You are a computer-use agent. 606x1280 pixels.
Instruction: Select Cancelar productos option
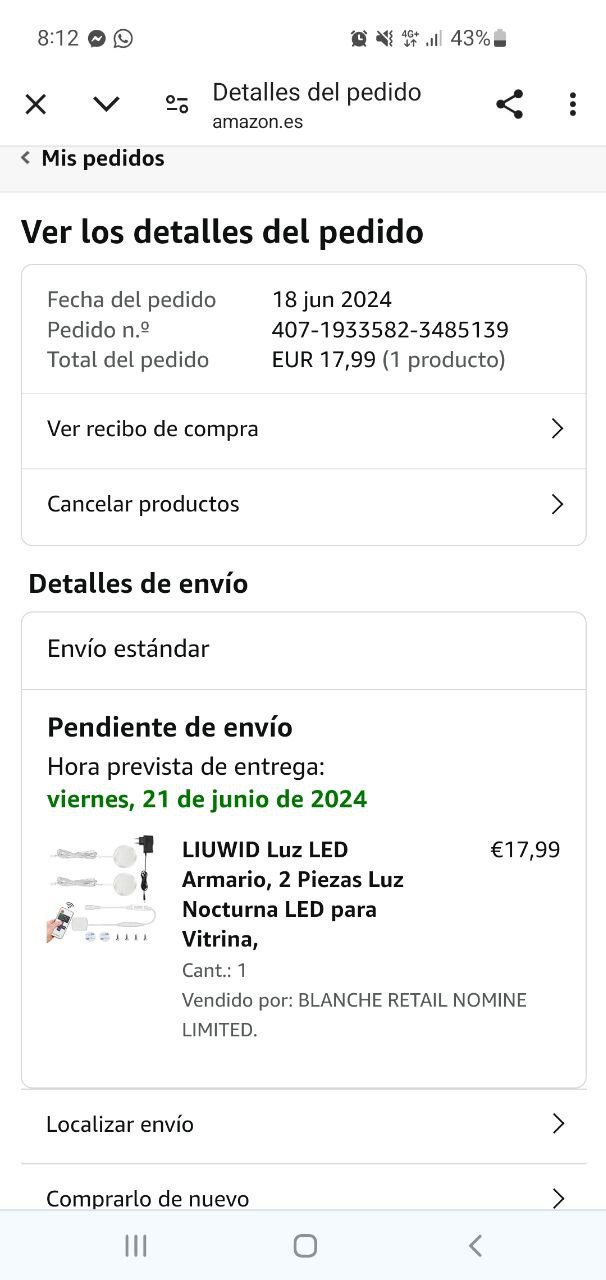pos(143,504)
